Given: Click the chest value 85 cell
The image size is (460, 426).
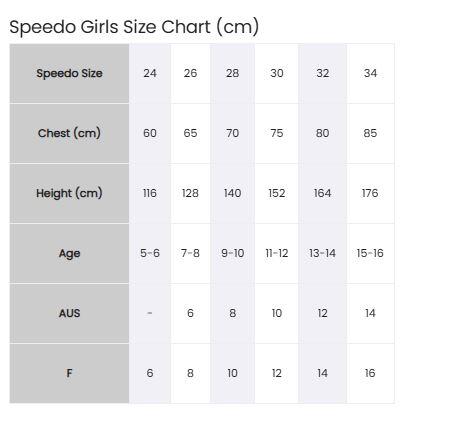Looking at the screenshot, I should pyautogui.click(x=370, y=133).
